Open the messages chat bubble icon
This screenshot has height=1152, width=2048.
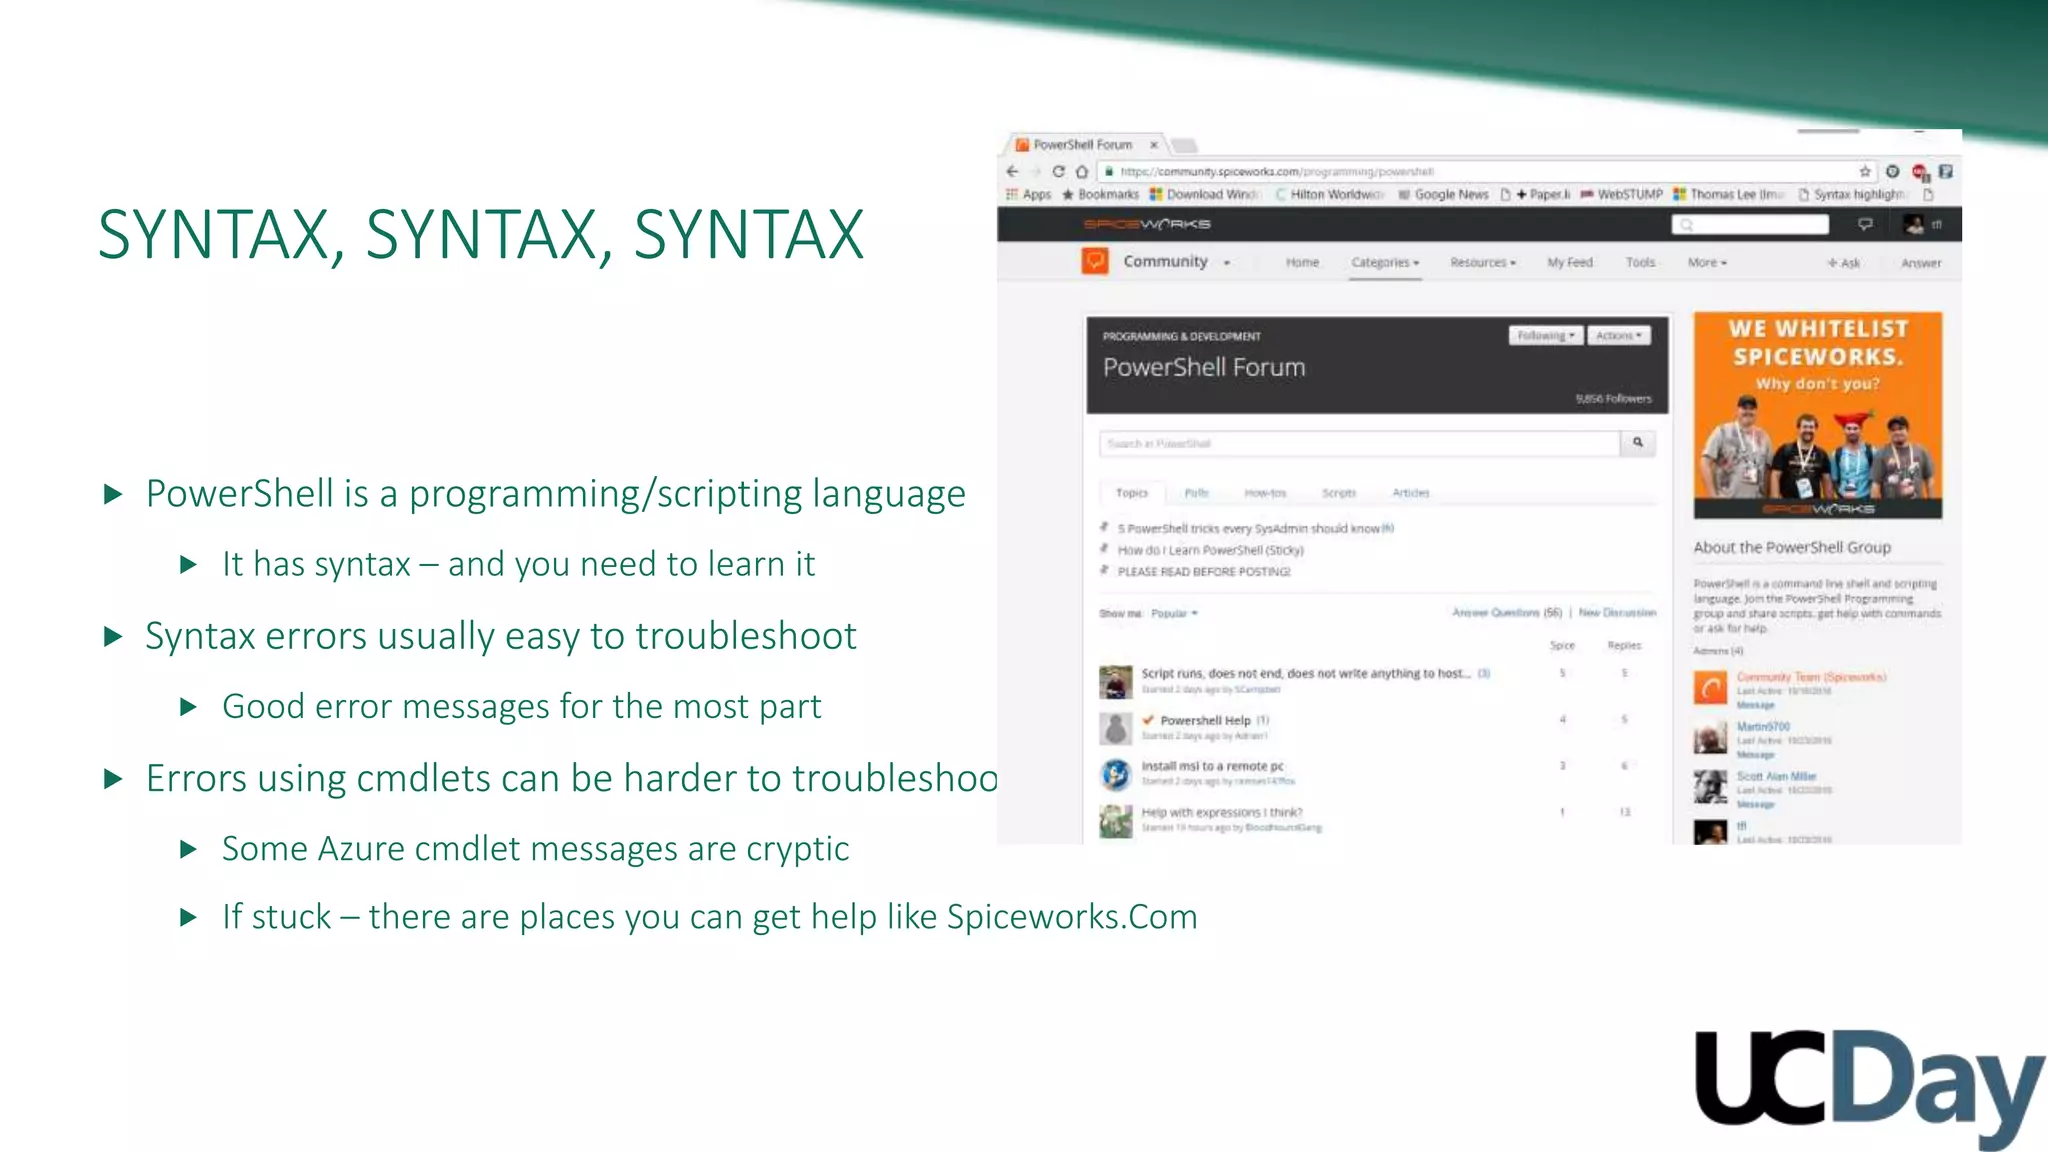coord(1865,224)
